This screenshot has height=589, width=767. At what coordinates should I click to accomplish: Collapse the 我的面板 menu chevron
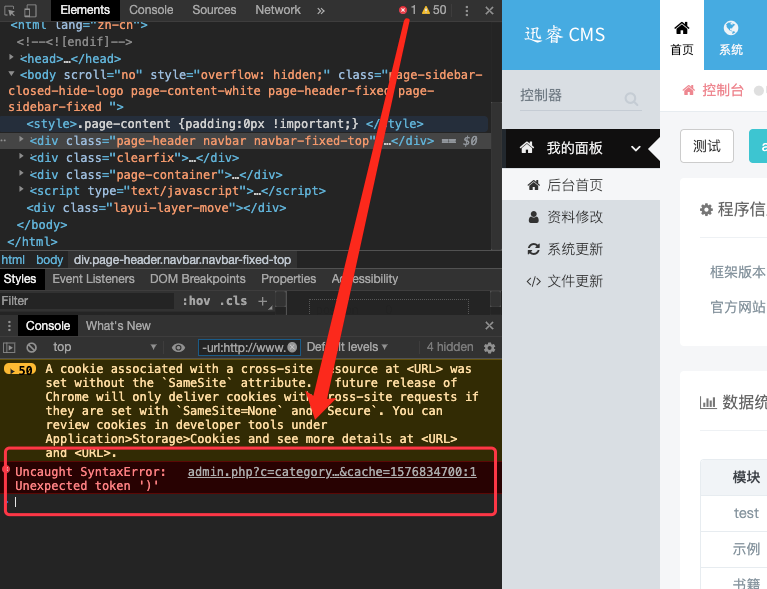point(635,148)
